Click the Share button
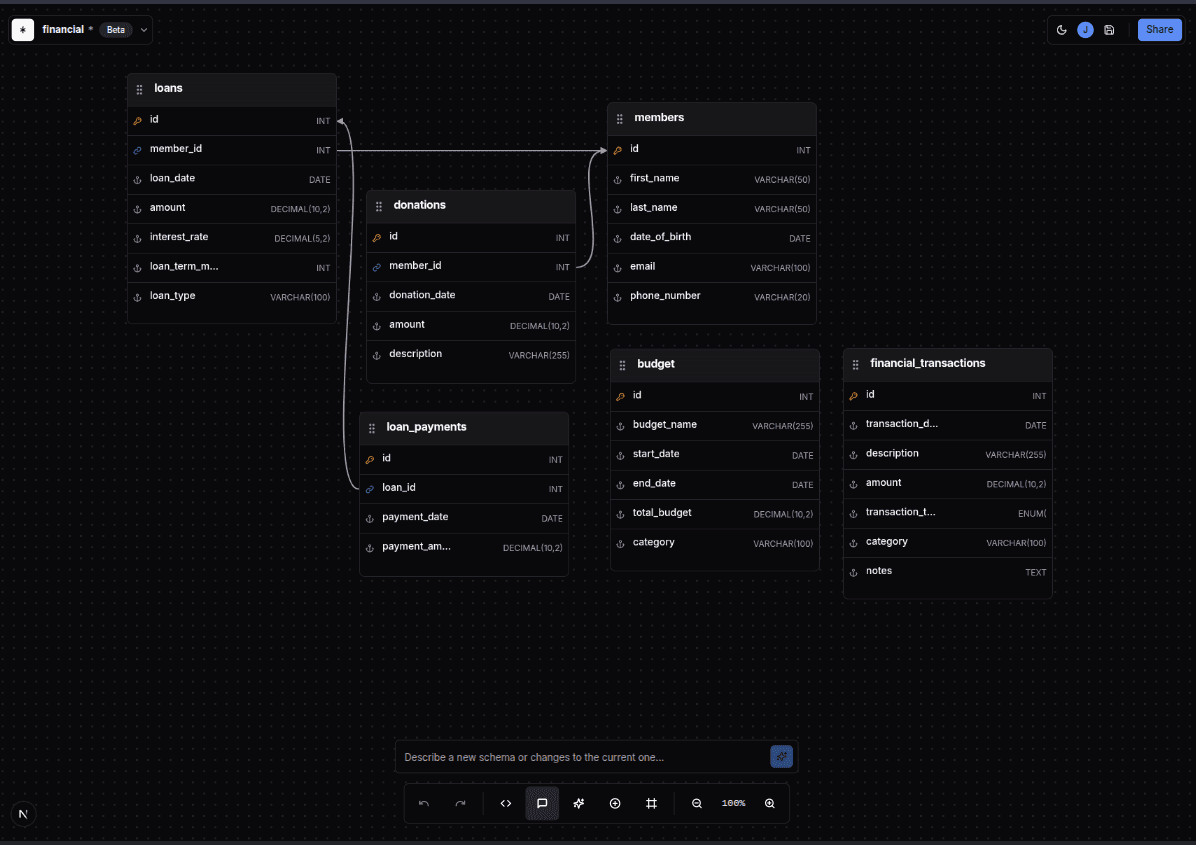 [x=1159, y=29]
